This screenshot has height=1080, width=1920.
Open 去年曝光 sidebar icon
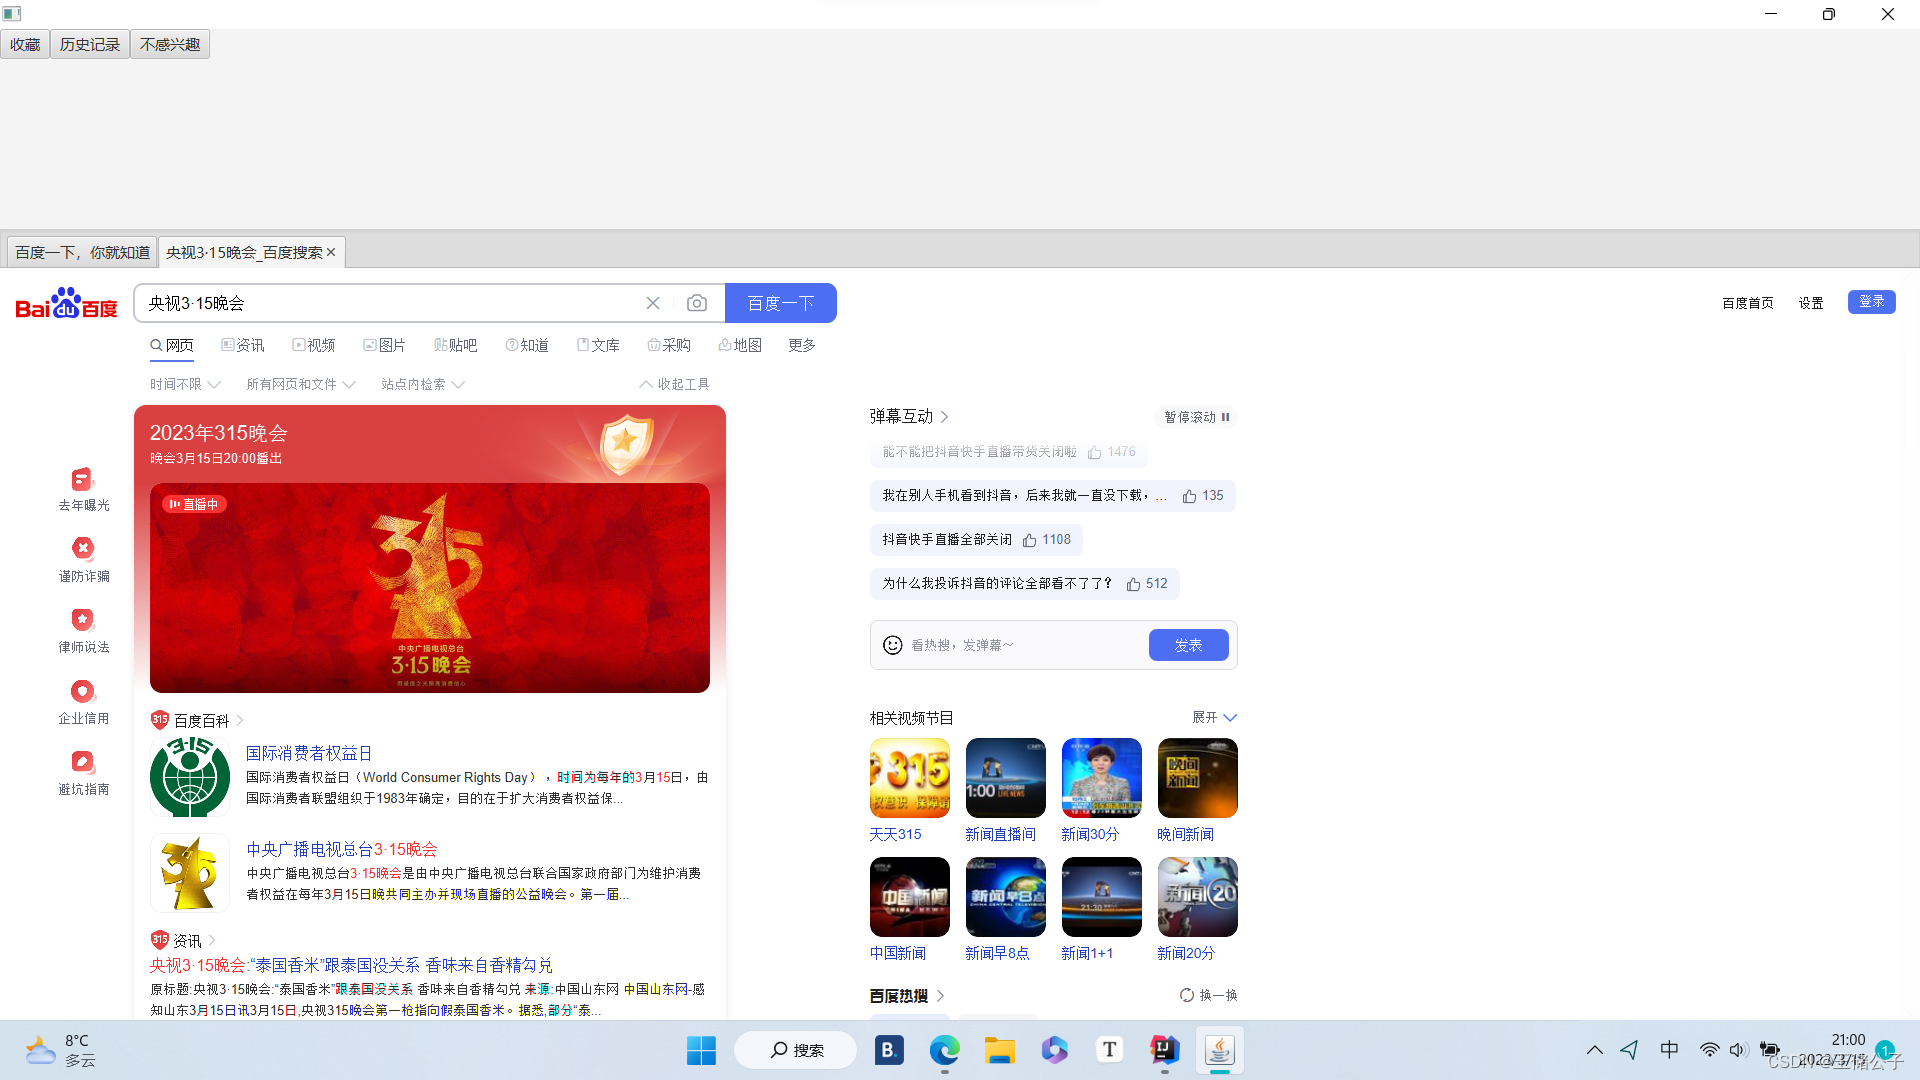pyautogui.click(x=83, y=480)
